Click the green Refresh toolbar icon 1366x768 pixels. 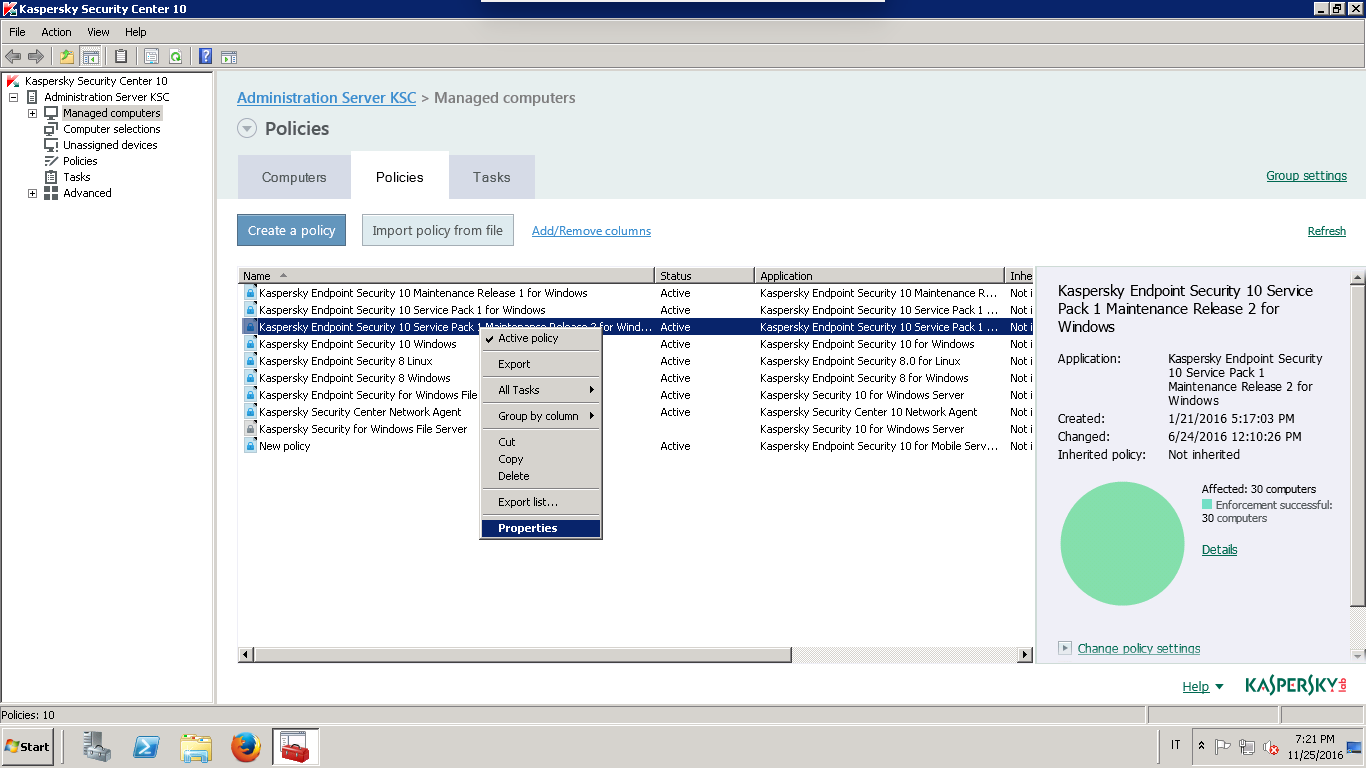coord(176,56)
